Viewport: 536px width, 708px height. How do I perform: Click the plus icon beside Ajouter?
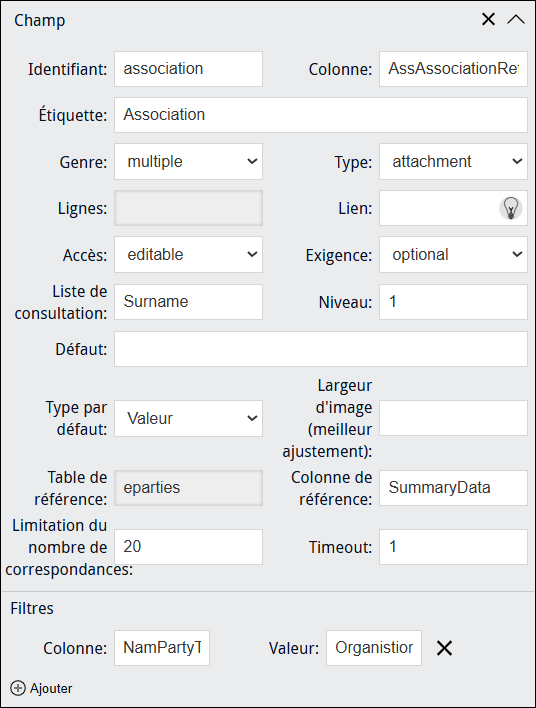click(x=18, y=688)
